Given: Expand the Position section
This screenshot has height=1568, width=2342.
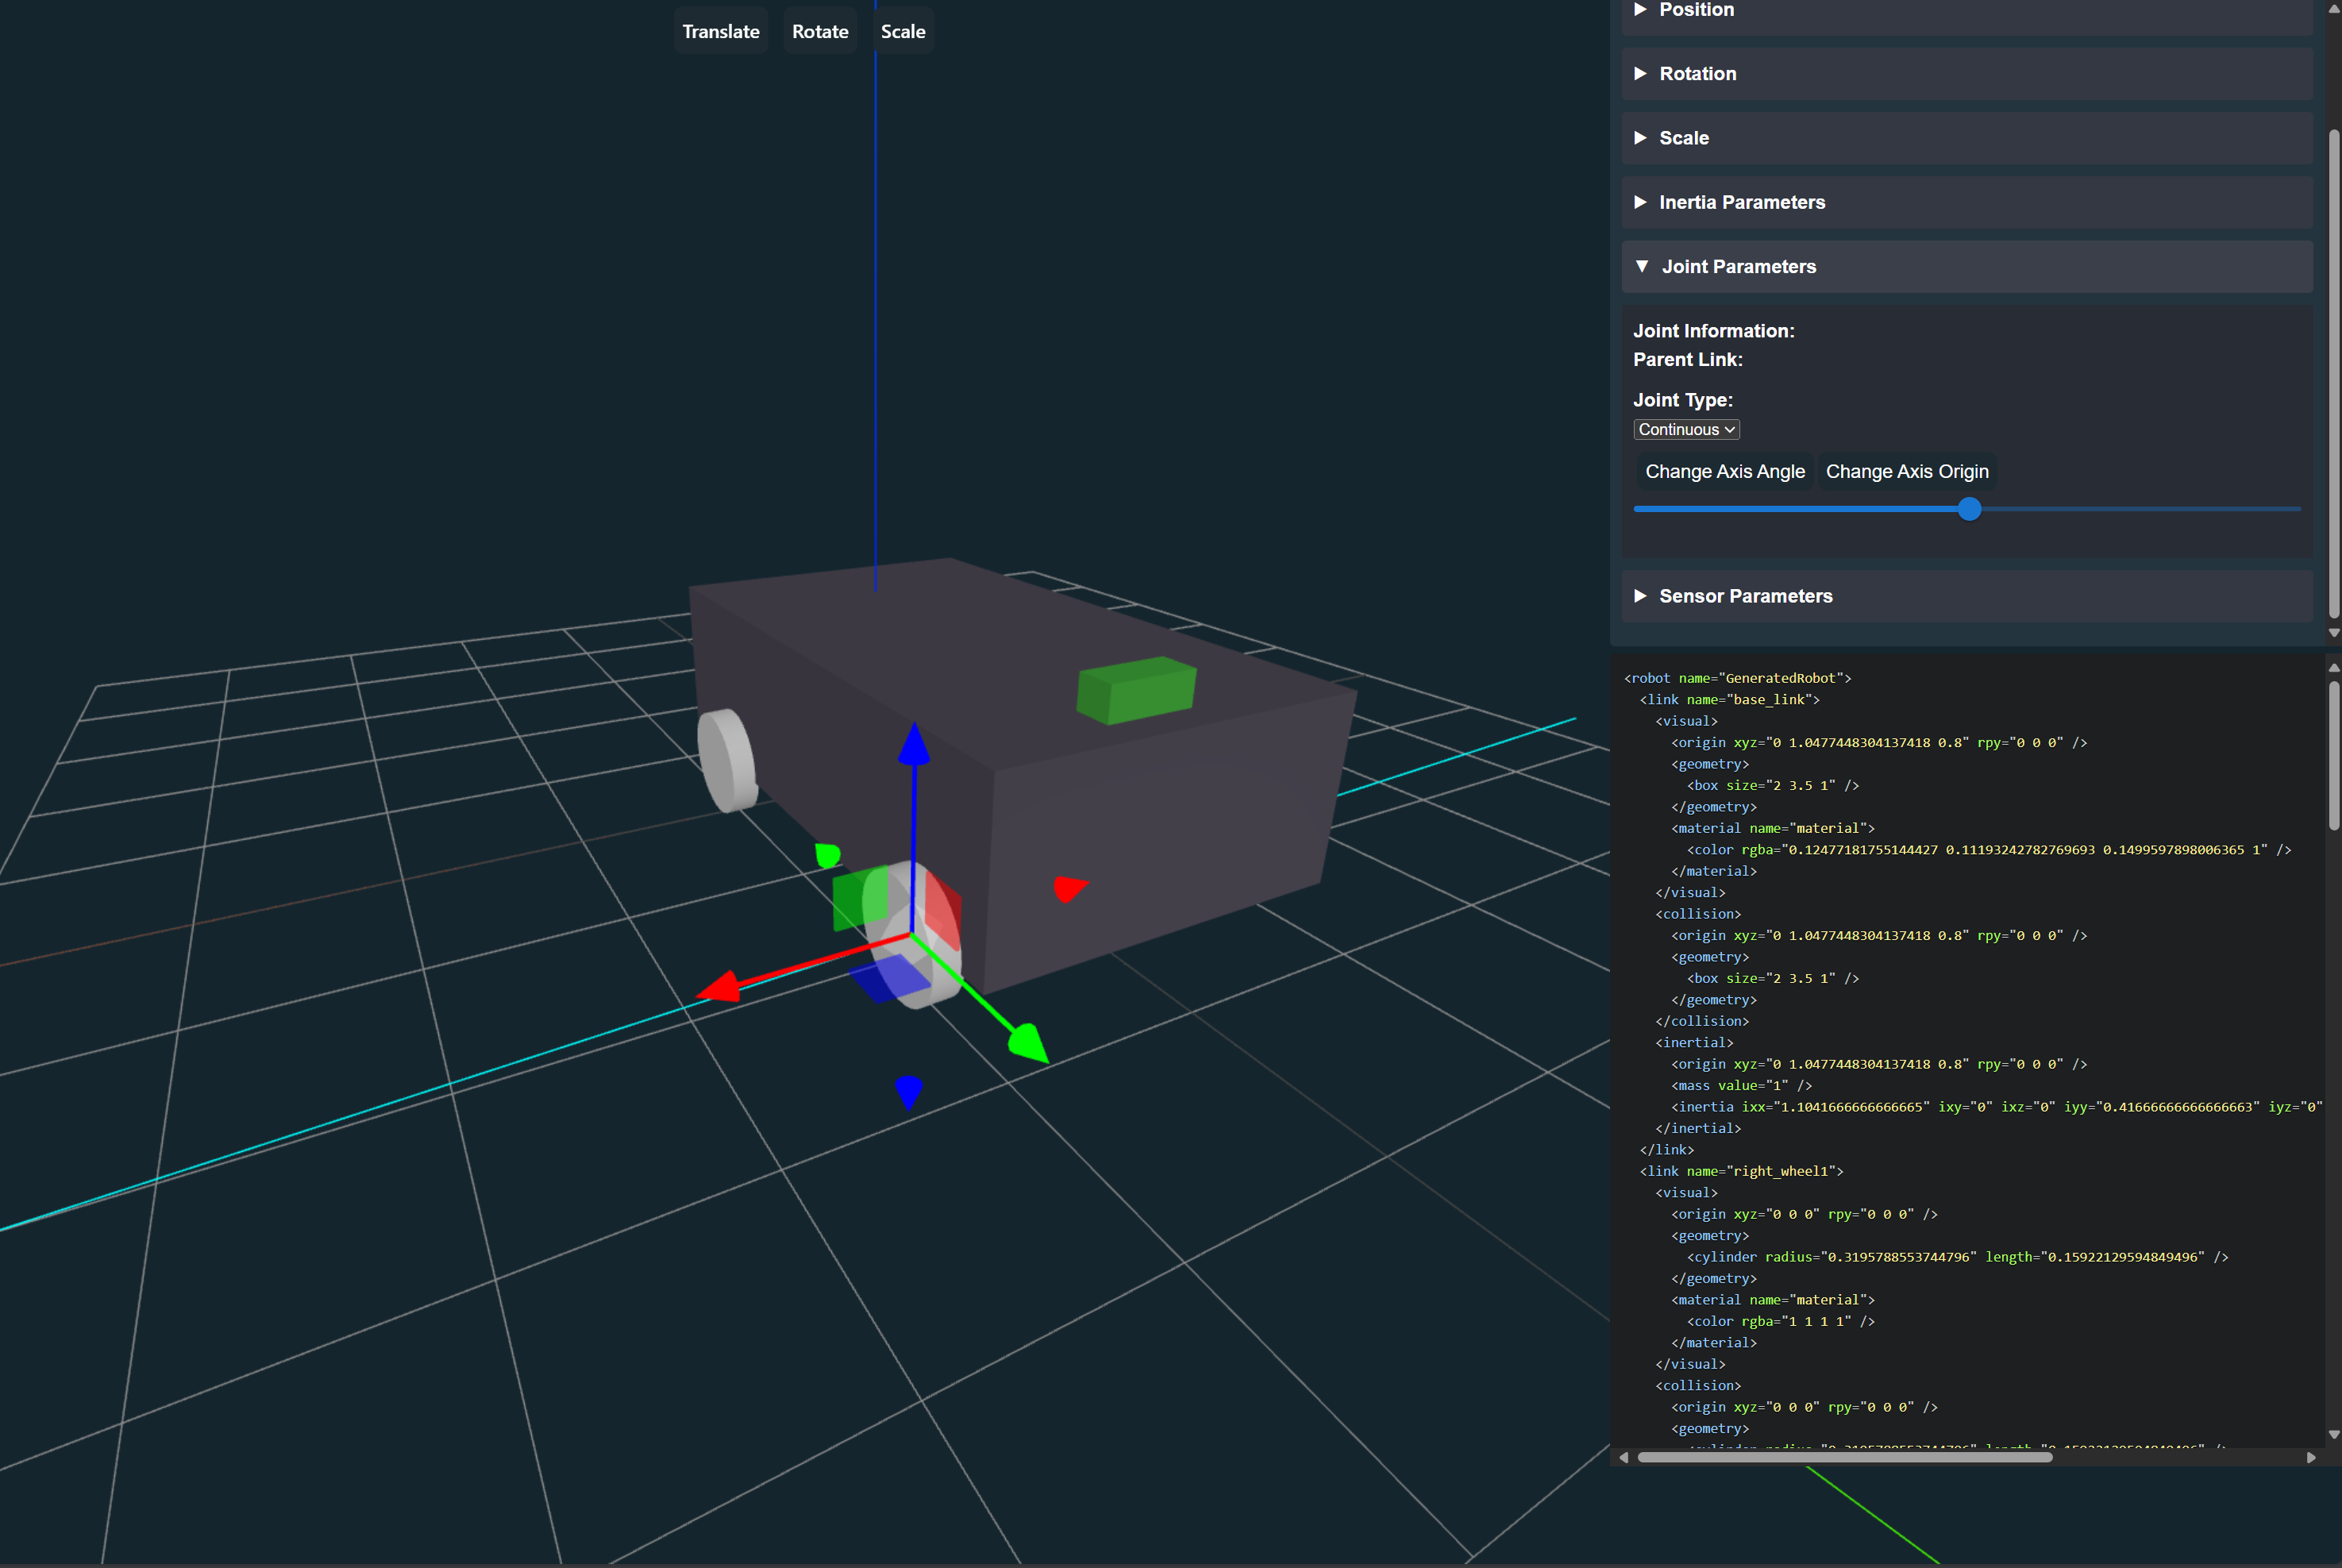Looking at the screenshot, I should 1966,11.
